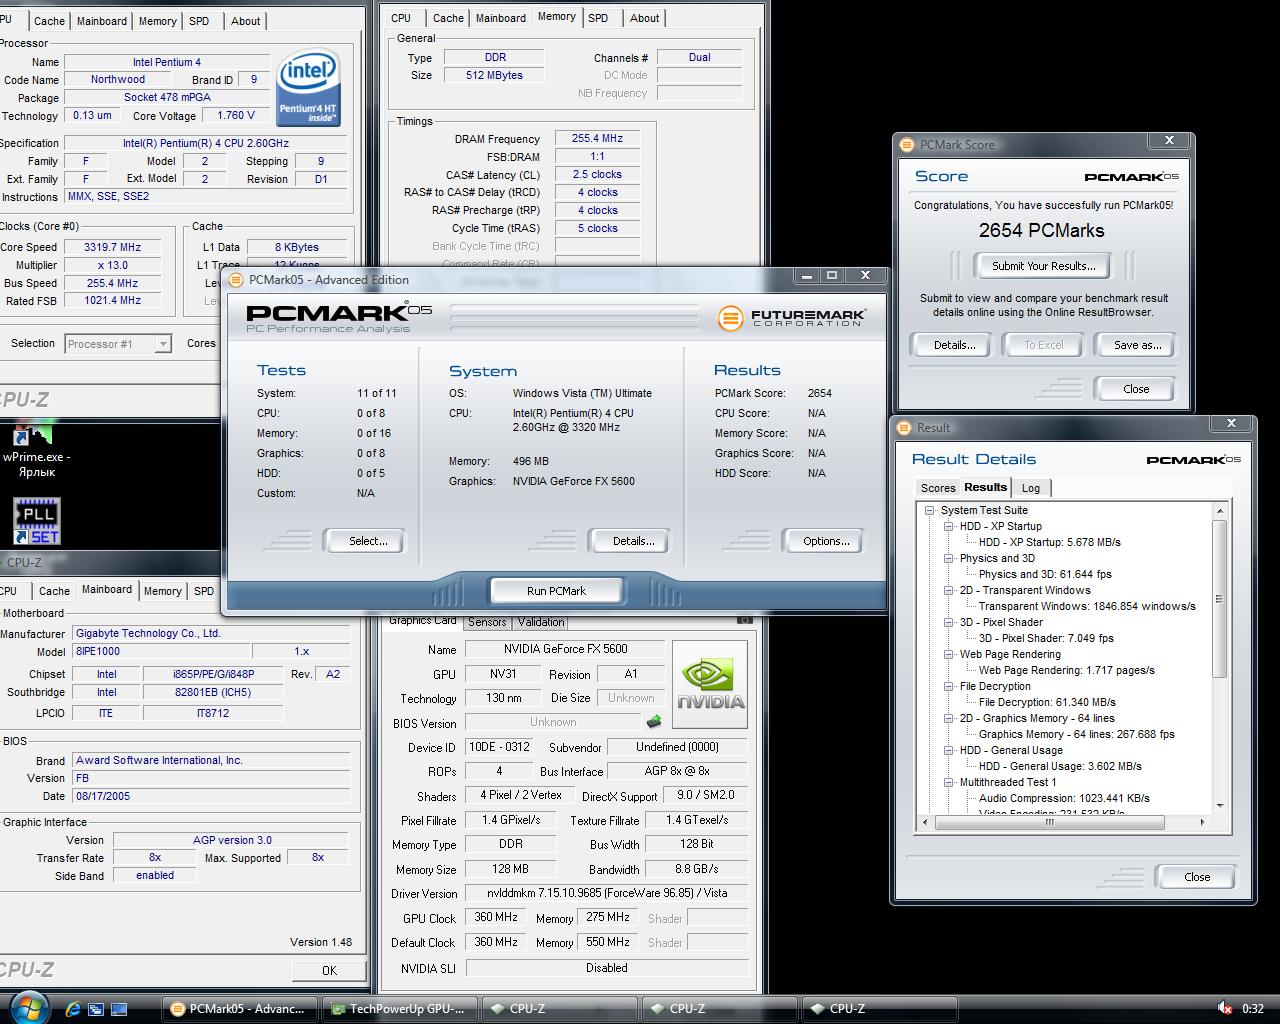
Task: Launch the PLL SET desktop icon
Action: coord(37,521)
